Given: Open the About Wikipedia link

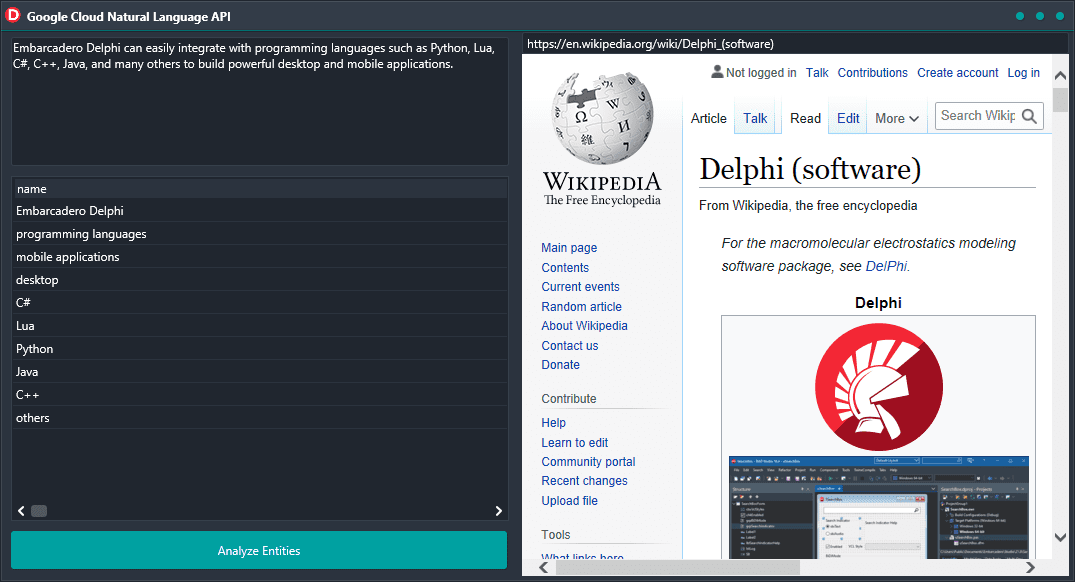Looking at the screenshot, I should click(584, 326).
